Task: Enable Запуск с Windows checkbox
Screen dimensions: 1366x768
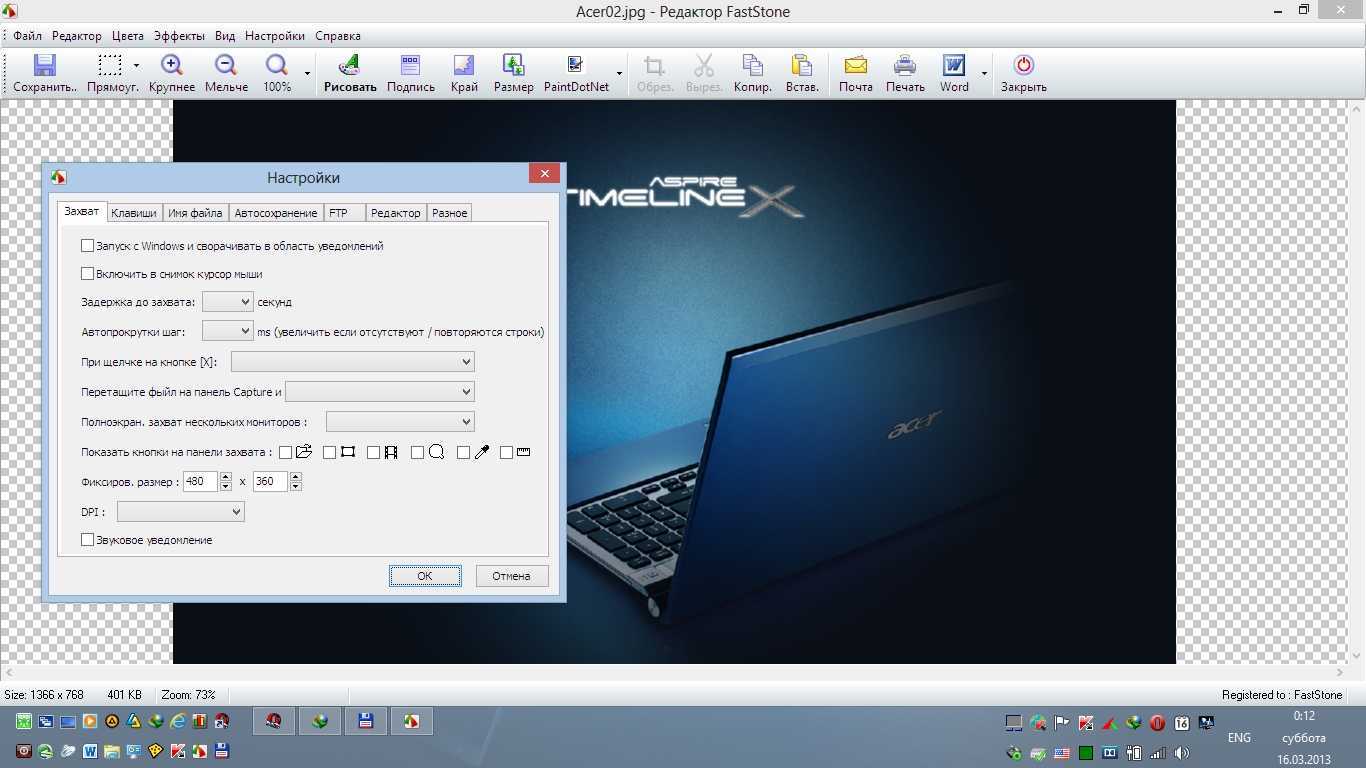Action: [x=87, y=245]
